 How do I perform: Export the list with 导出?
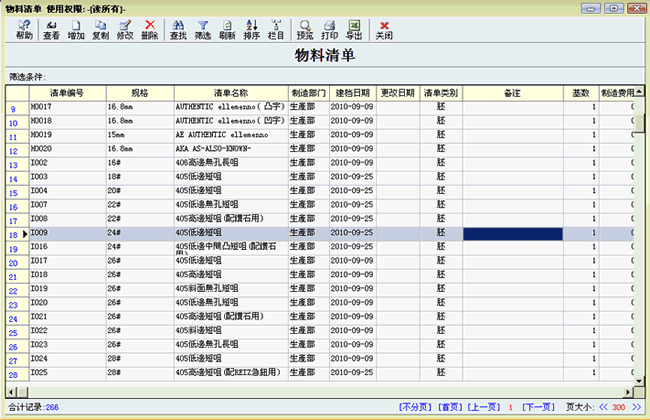coord(354,30)
